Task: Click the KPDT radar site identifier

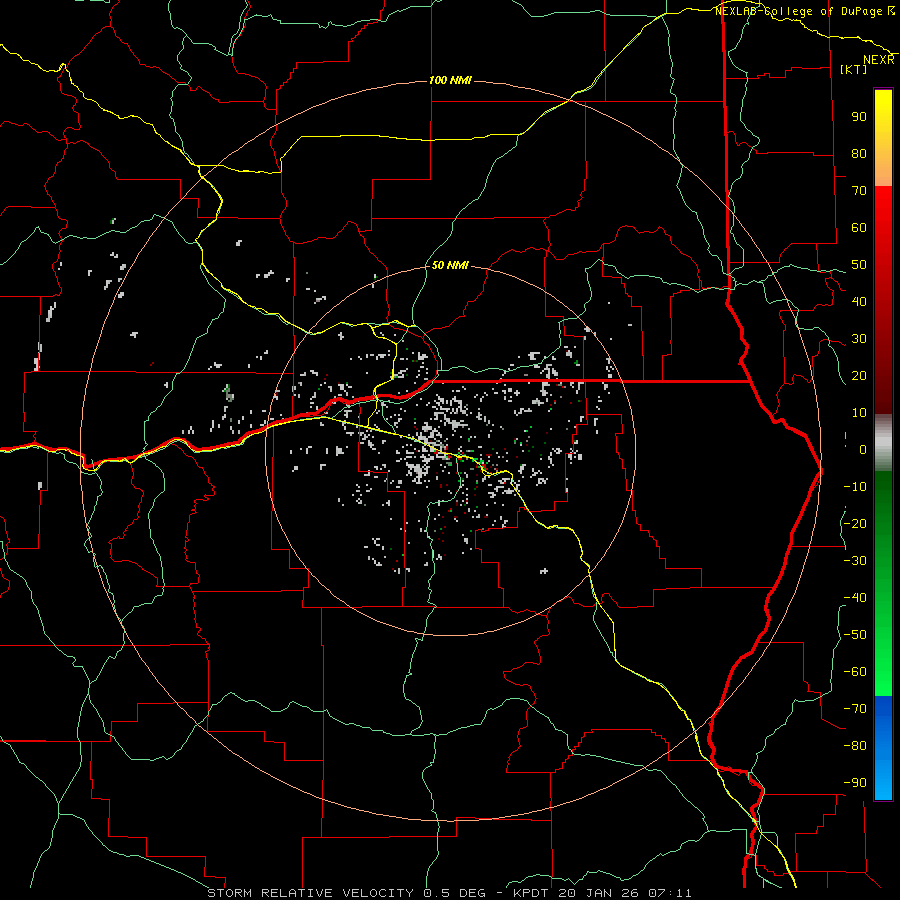Action: tap(531, 893)
